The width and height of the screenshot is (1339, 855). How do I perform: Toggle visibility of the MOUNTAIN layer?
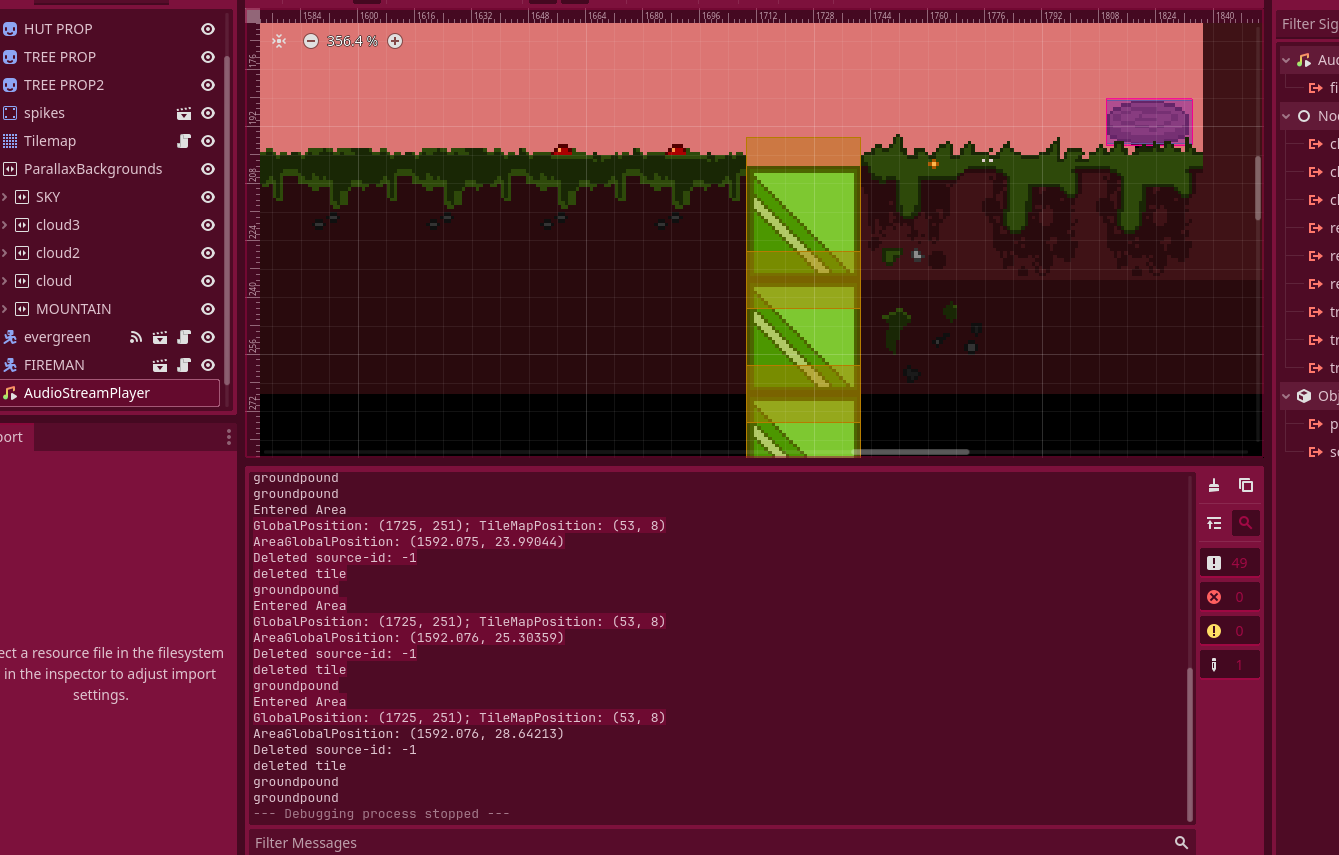pos(208,309)
